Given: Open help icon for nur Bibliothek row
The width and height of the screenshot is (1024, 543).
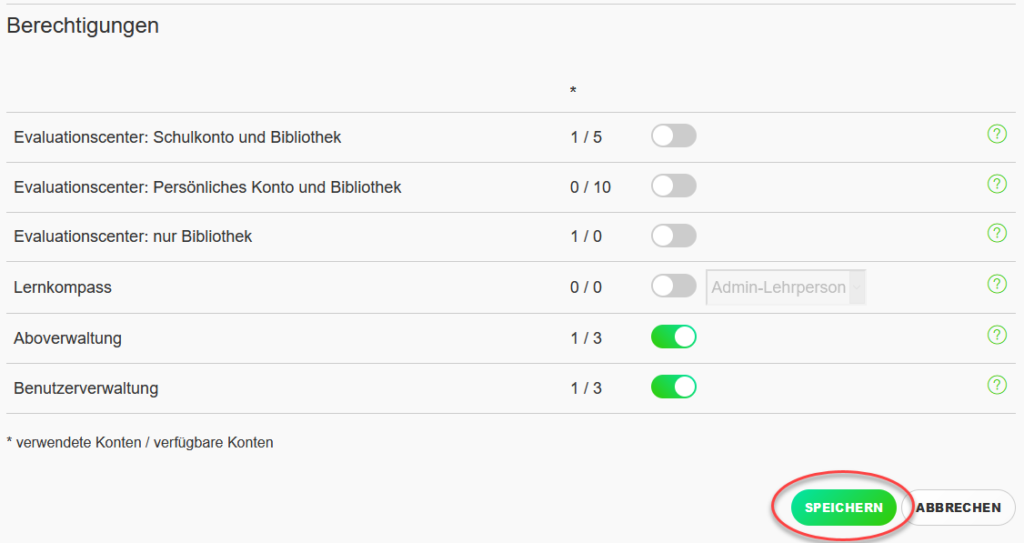Looking at the screenshot, I should [997, 233].
